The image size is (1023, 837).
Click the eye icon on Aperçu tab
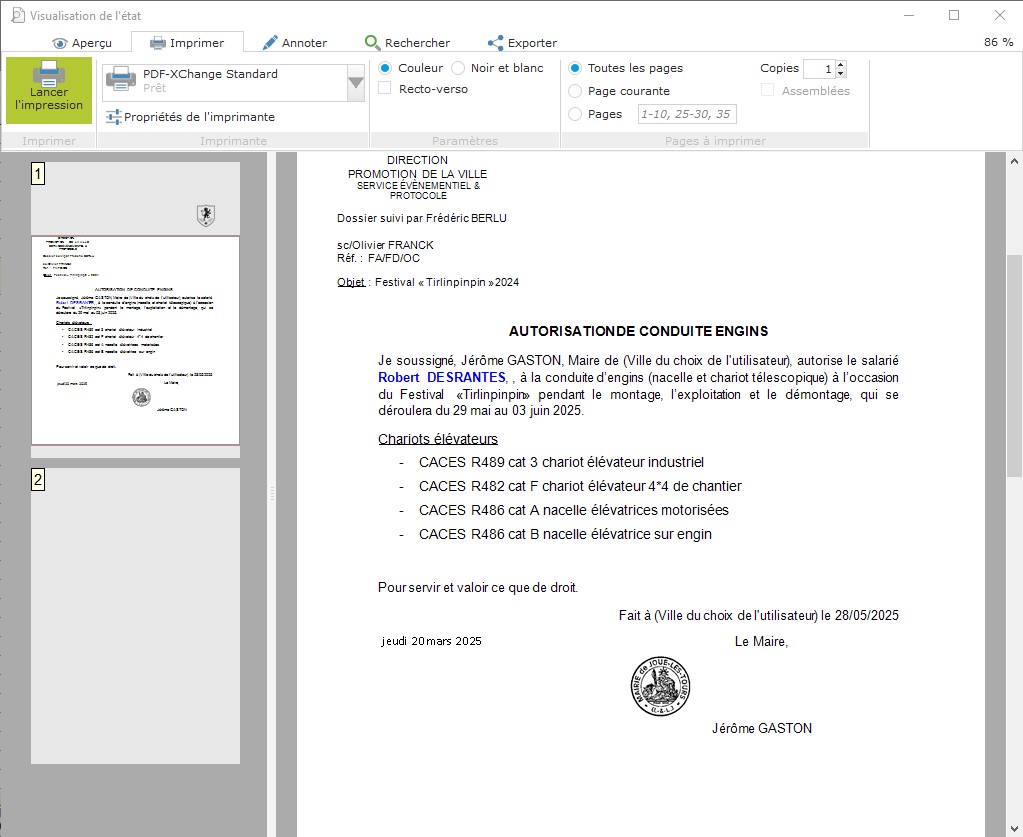(x=60, y=43)
